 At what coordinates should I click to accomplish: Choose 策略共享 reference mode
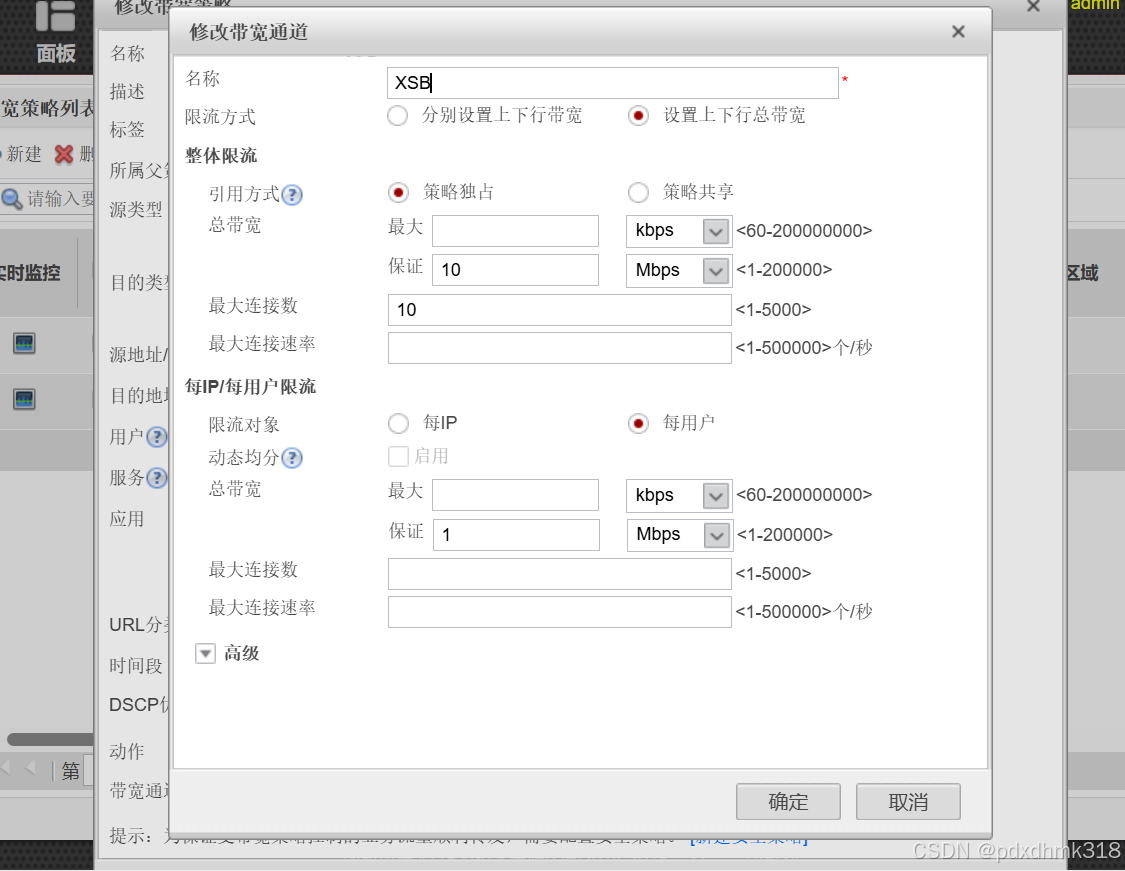click(x=638, y=192)
